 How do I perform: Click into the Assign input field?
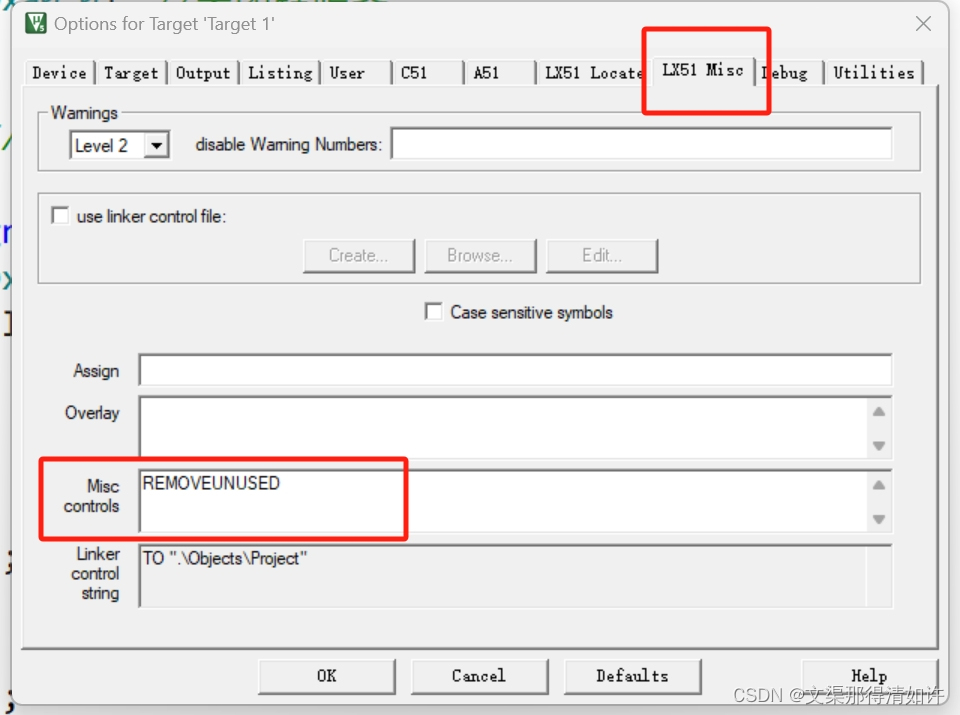(x=515, y=370)
